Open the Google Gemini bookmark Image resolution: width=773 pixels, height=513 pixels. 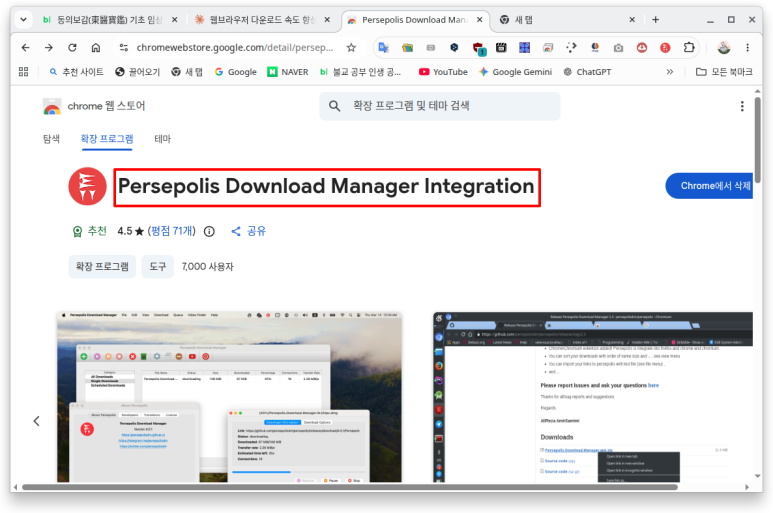tap(516, 72)
